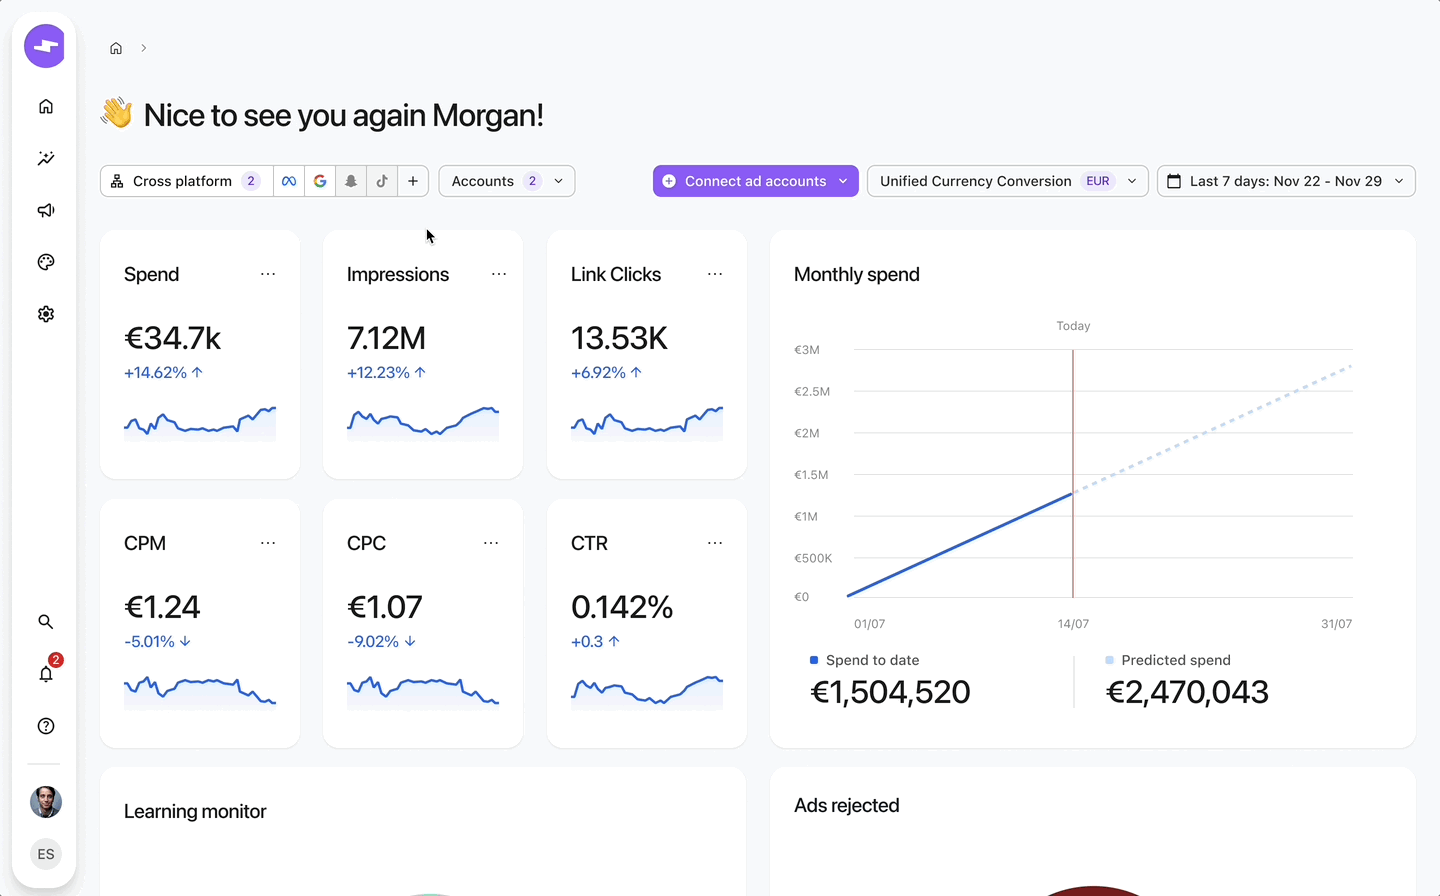Click the breadcrumb home icon
This screenshot has width=1440, height=896.
116,48
